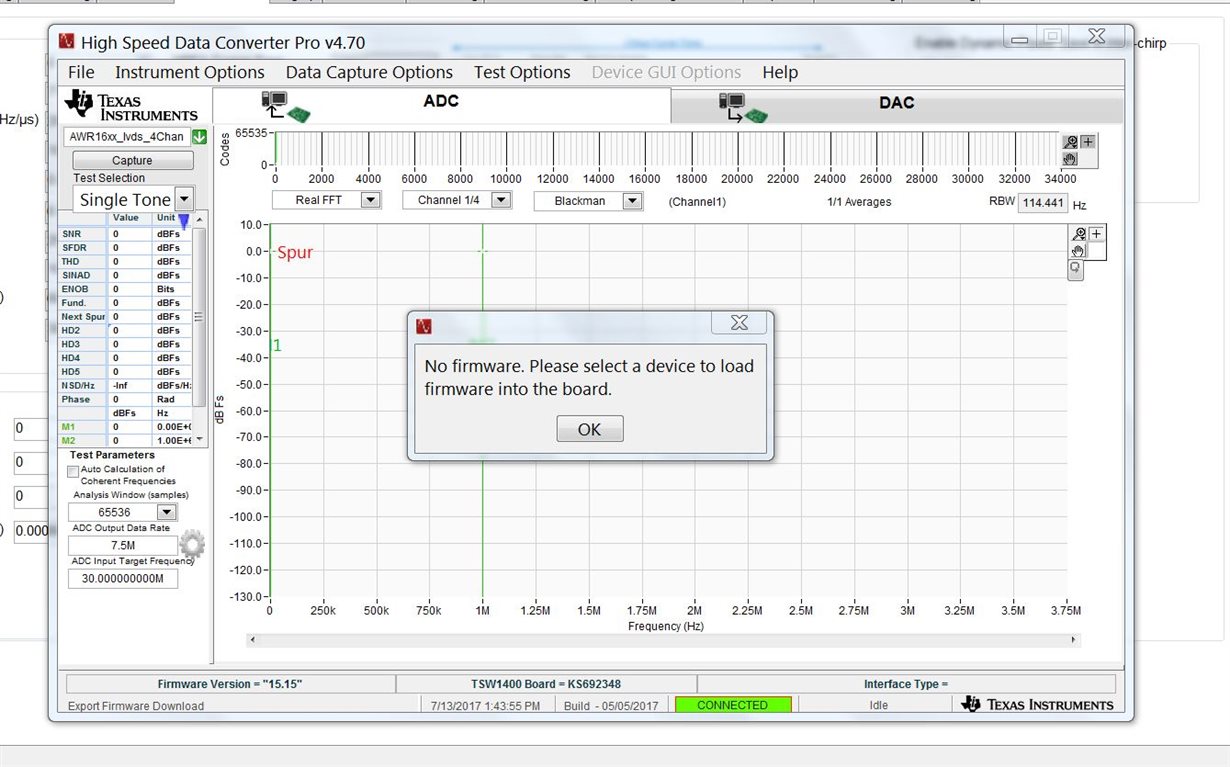Screen dimensions: 1230x767
Task: Click the ENOB row in the results table
Action: click(125, 289)
